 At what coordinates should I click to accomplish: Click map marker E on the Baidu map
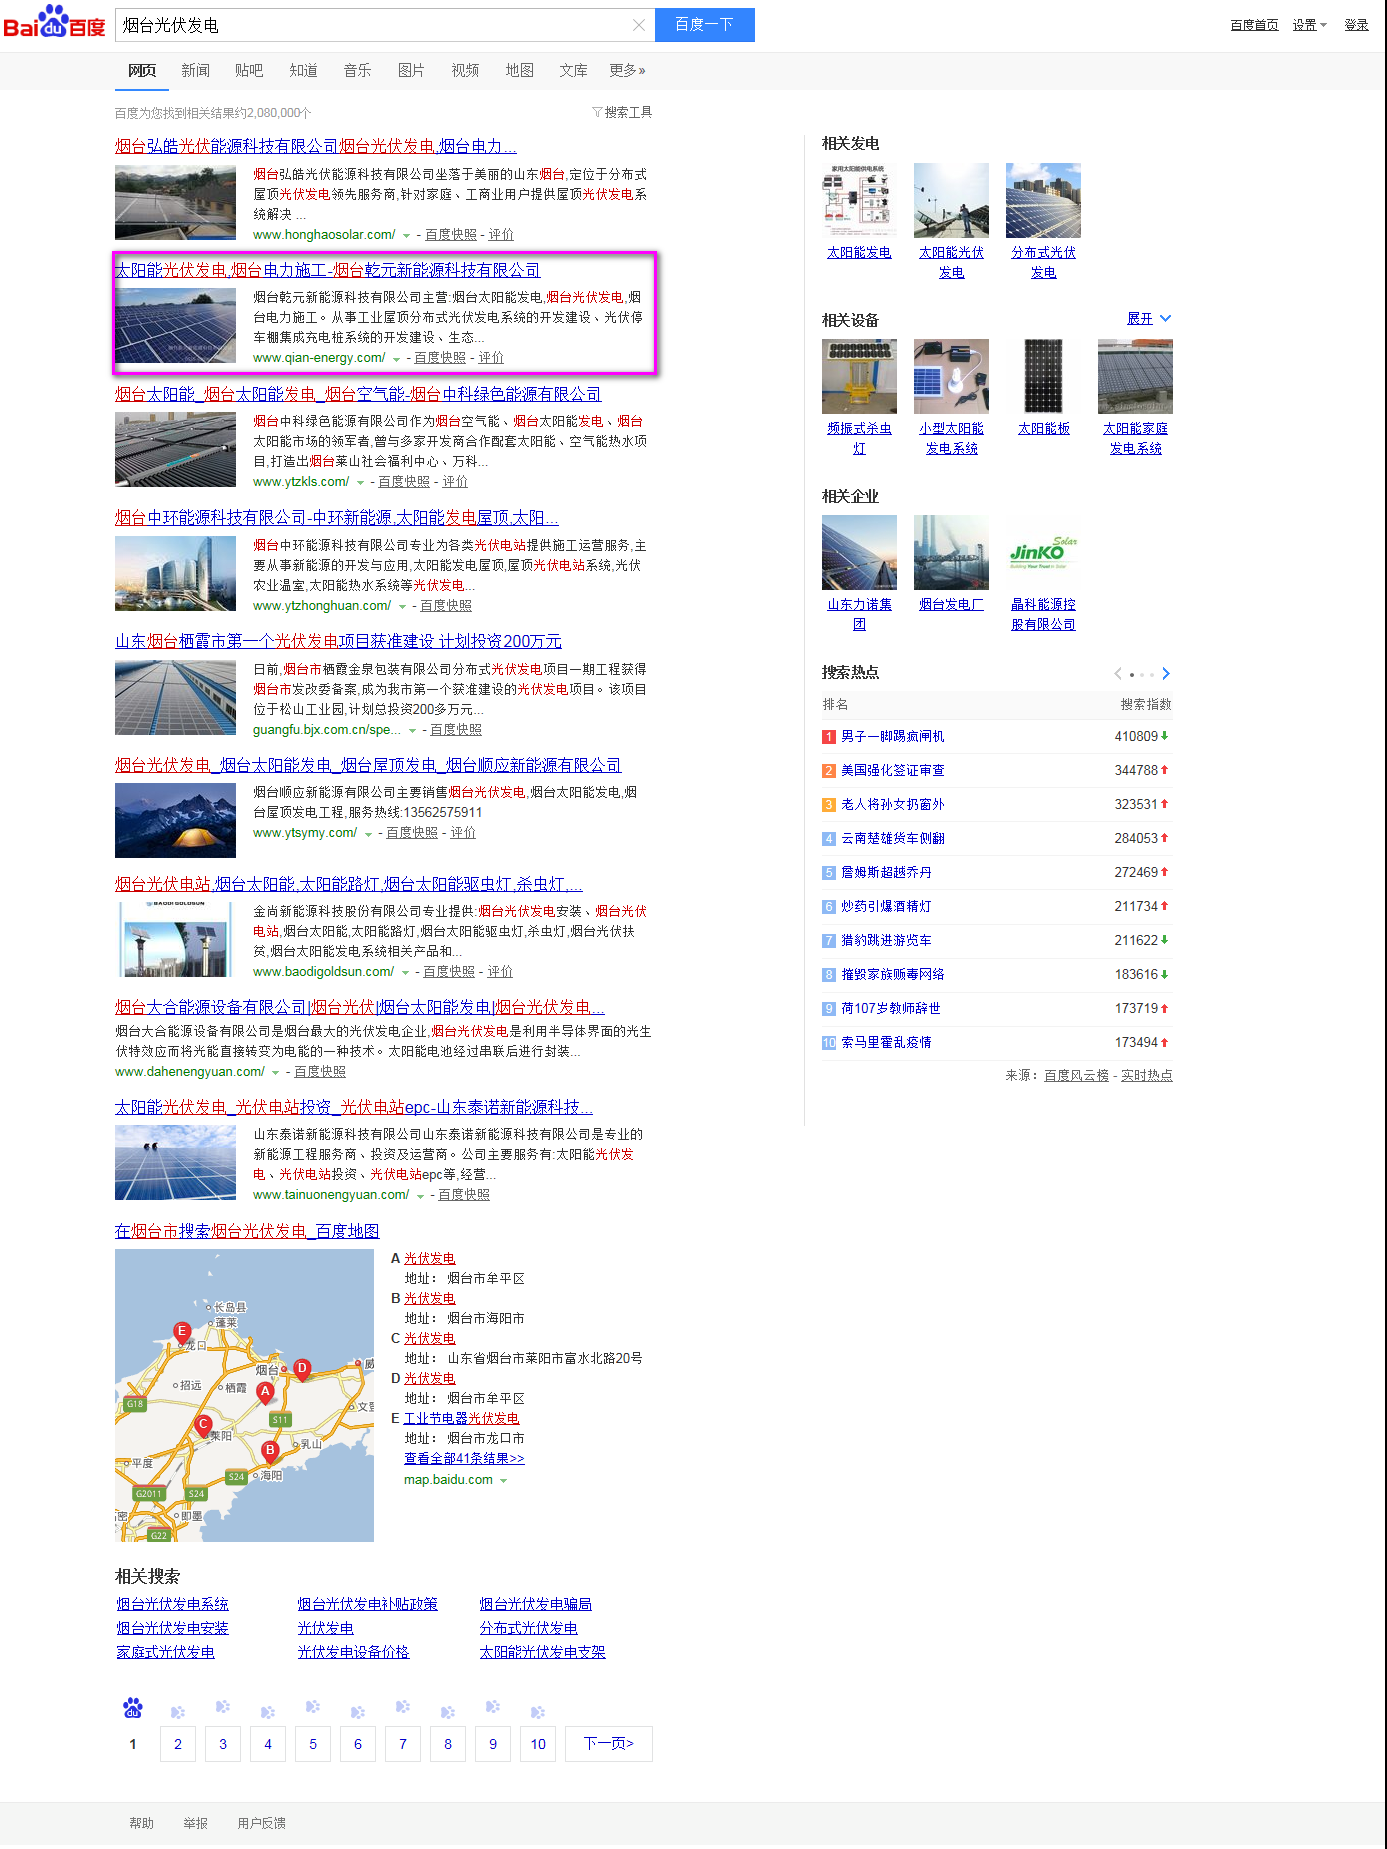(x=182, y=1331)
